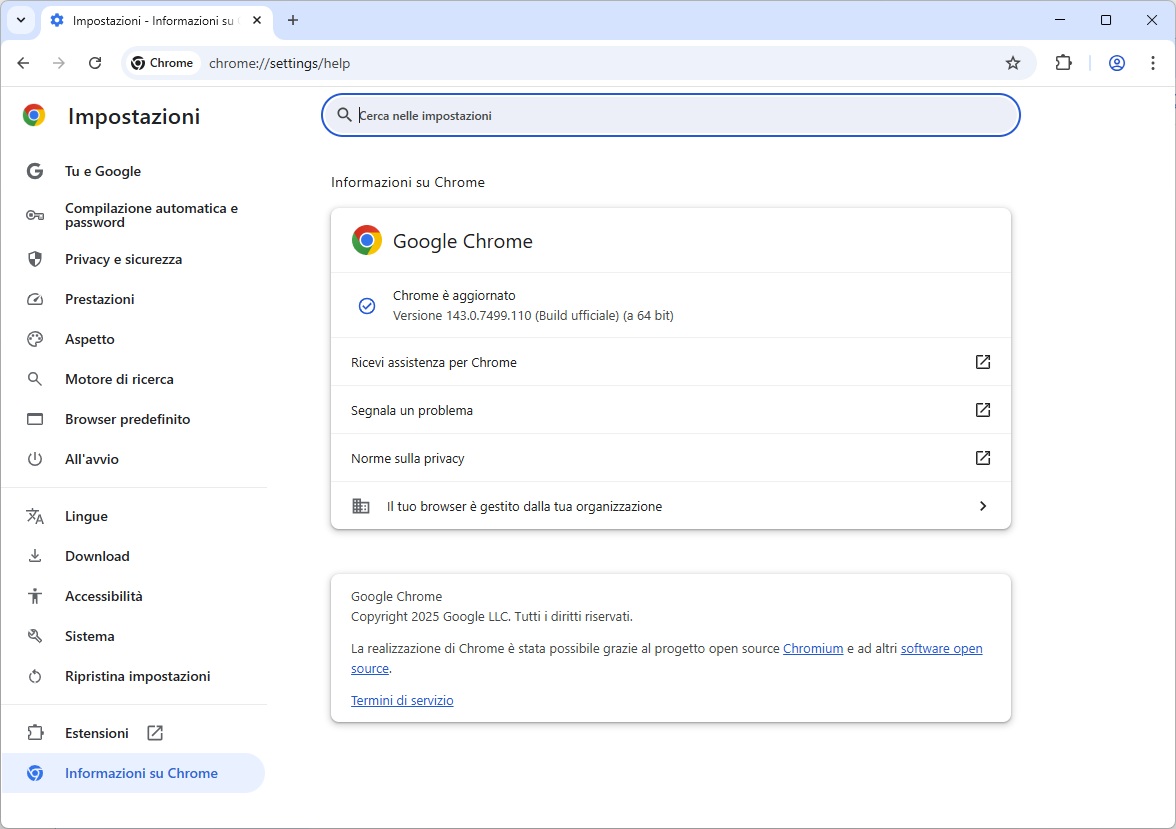Open Termini di servizio link
The width and height of the screenshot is (1176, 829).
click(x=402, y=700)
